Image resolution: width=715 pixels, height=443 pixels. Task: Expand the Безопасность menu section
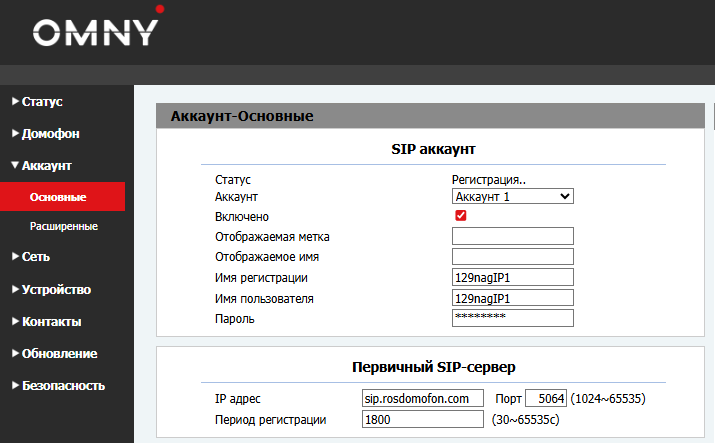pyautogui.click(x=63, y=386)
